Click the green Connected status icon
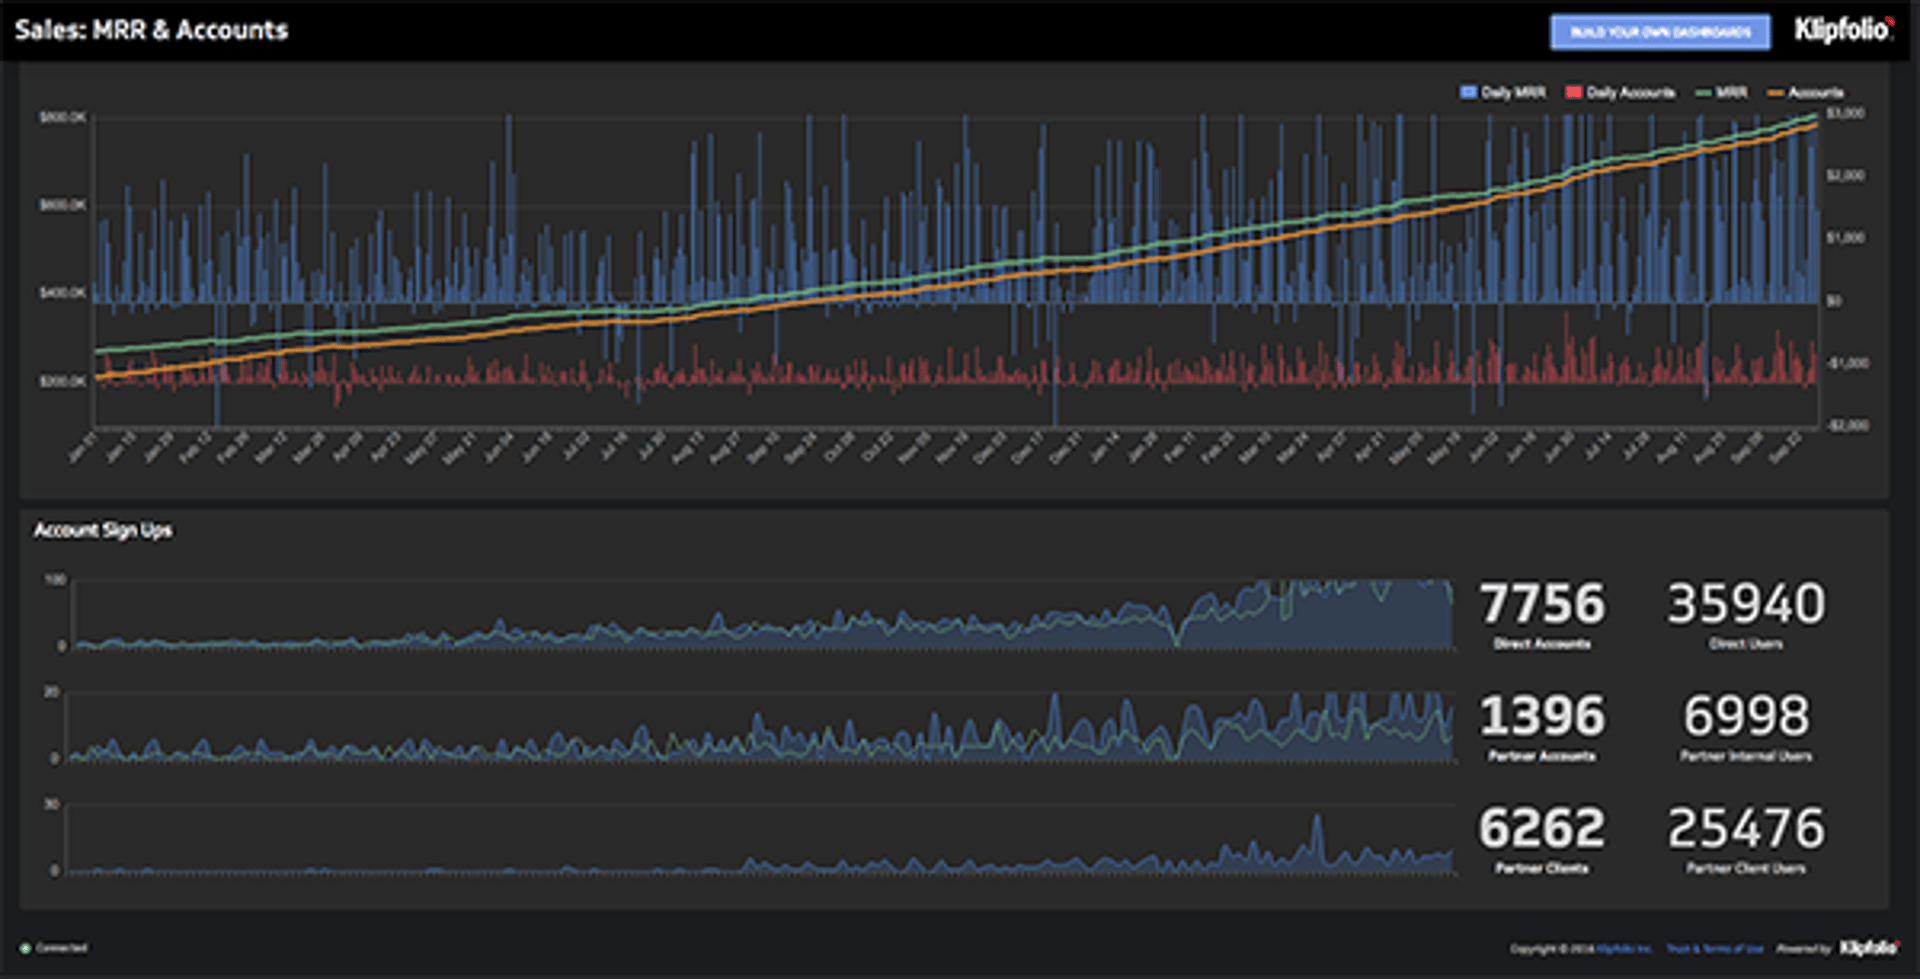The width and height of the screenshot is (1920, 979). tap(26, 948)
